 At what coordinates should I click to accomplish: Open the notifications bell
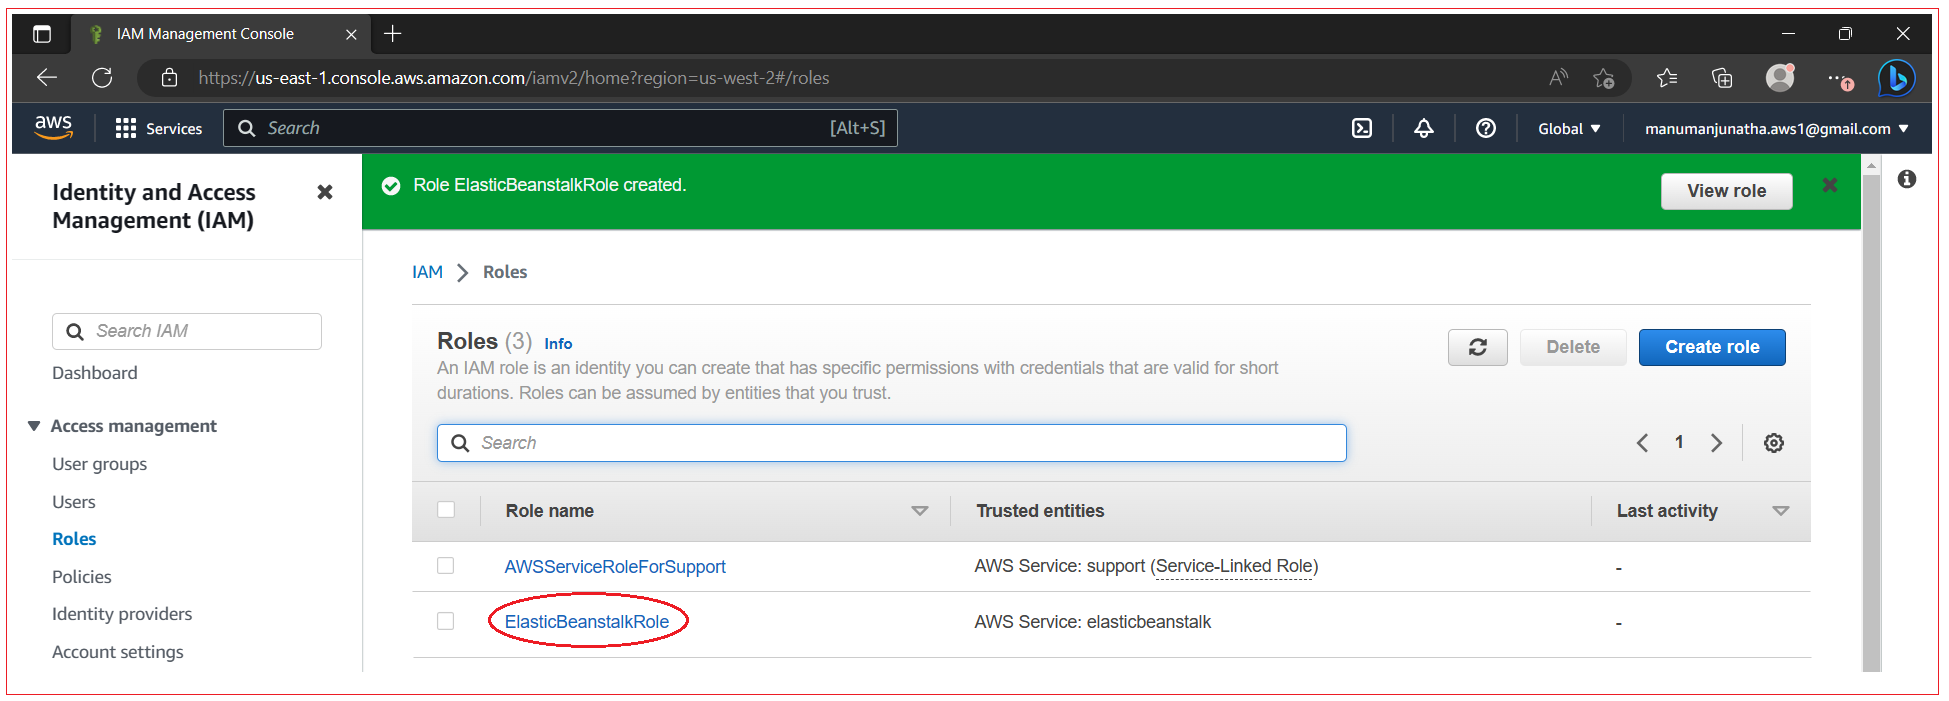pos(1424,128)
